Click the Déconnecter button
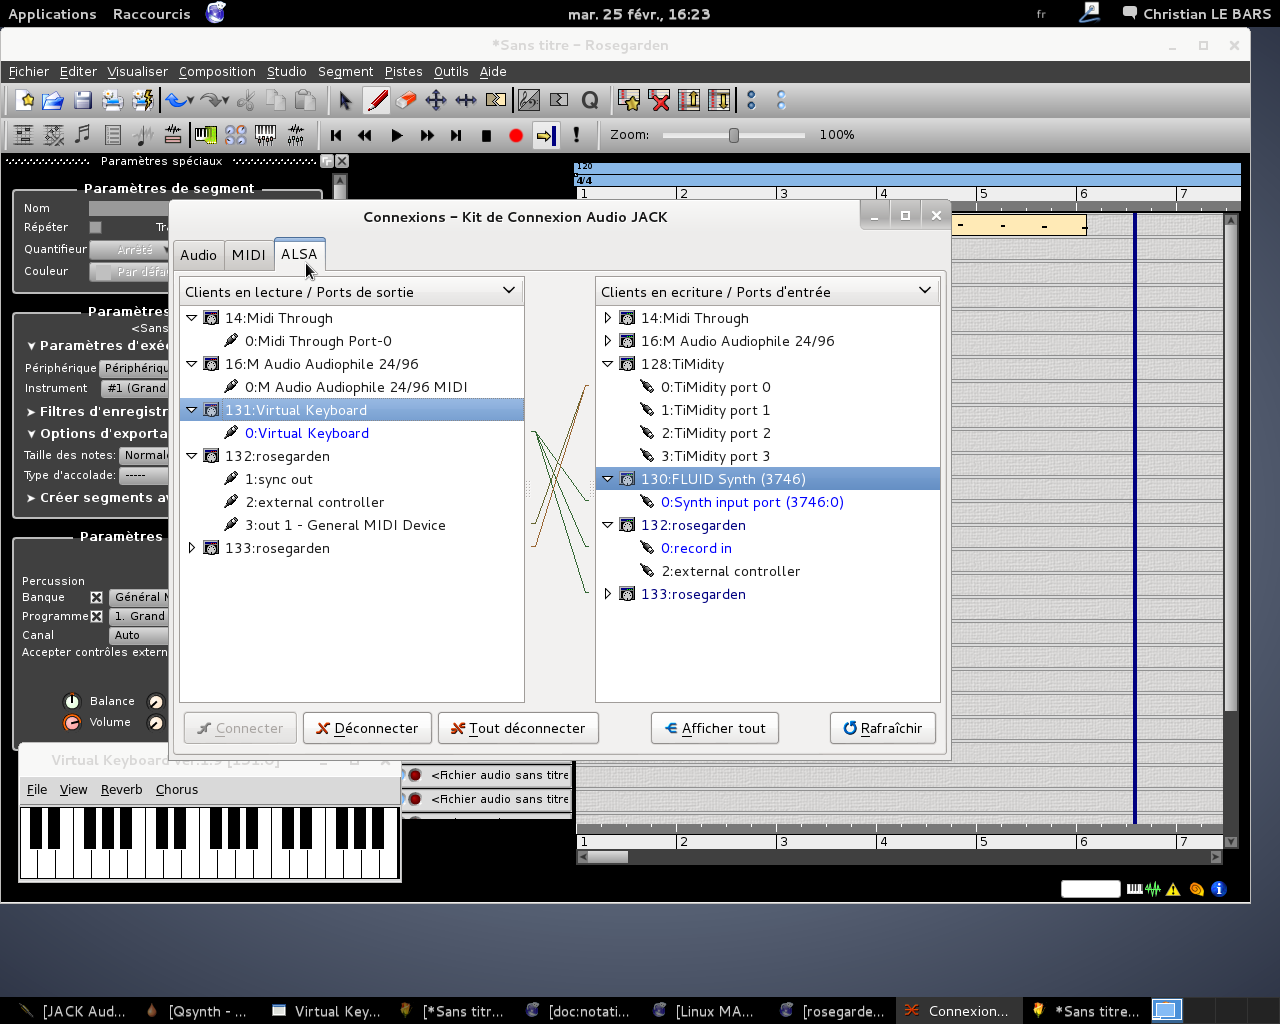Image resolution: width=1280 pixels, height=1024 pixels. pyautogui.click(x=367, y=728)
